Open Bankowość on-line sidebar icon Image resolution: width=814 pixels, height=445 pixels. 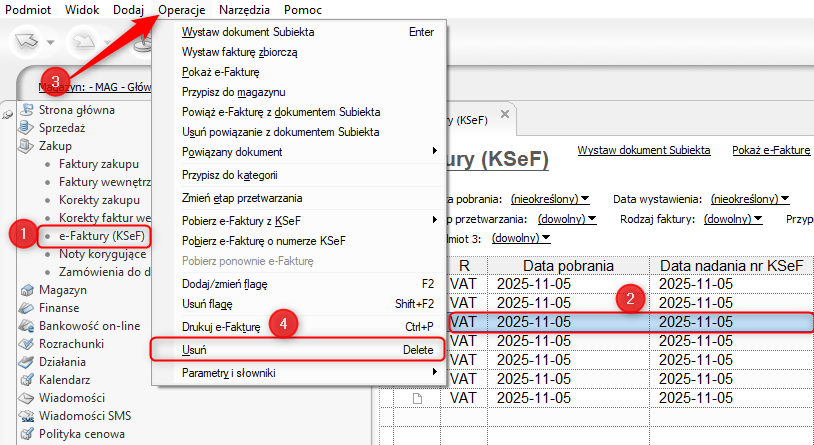(x=28, y=326)
